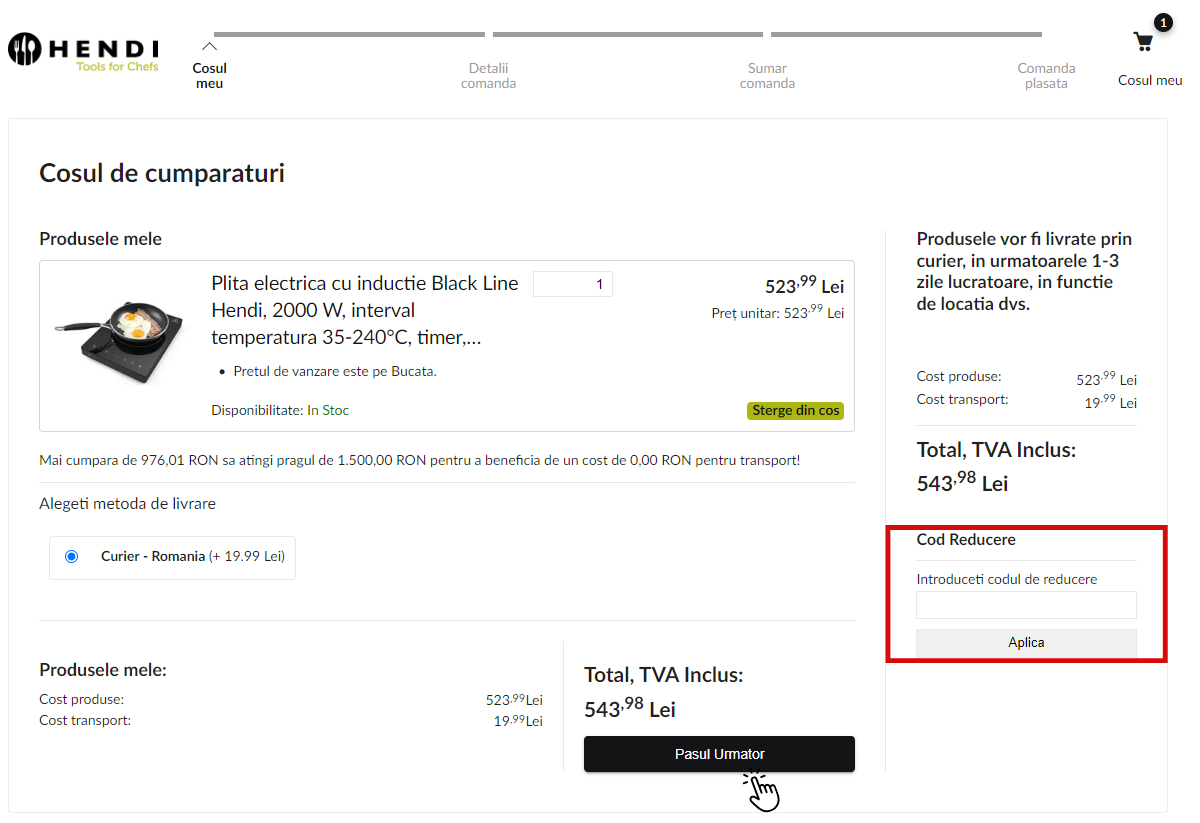This screenshot has height=823, width=1200.
Task: Select the Cosul meu checkout step label
Action: 210,76
